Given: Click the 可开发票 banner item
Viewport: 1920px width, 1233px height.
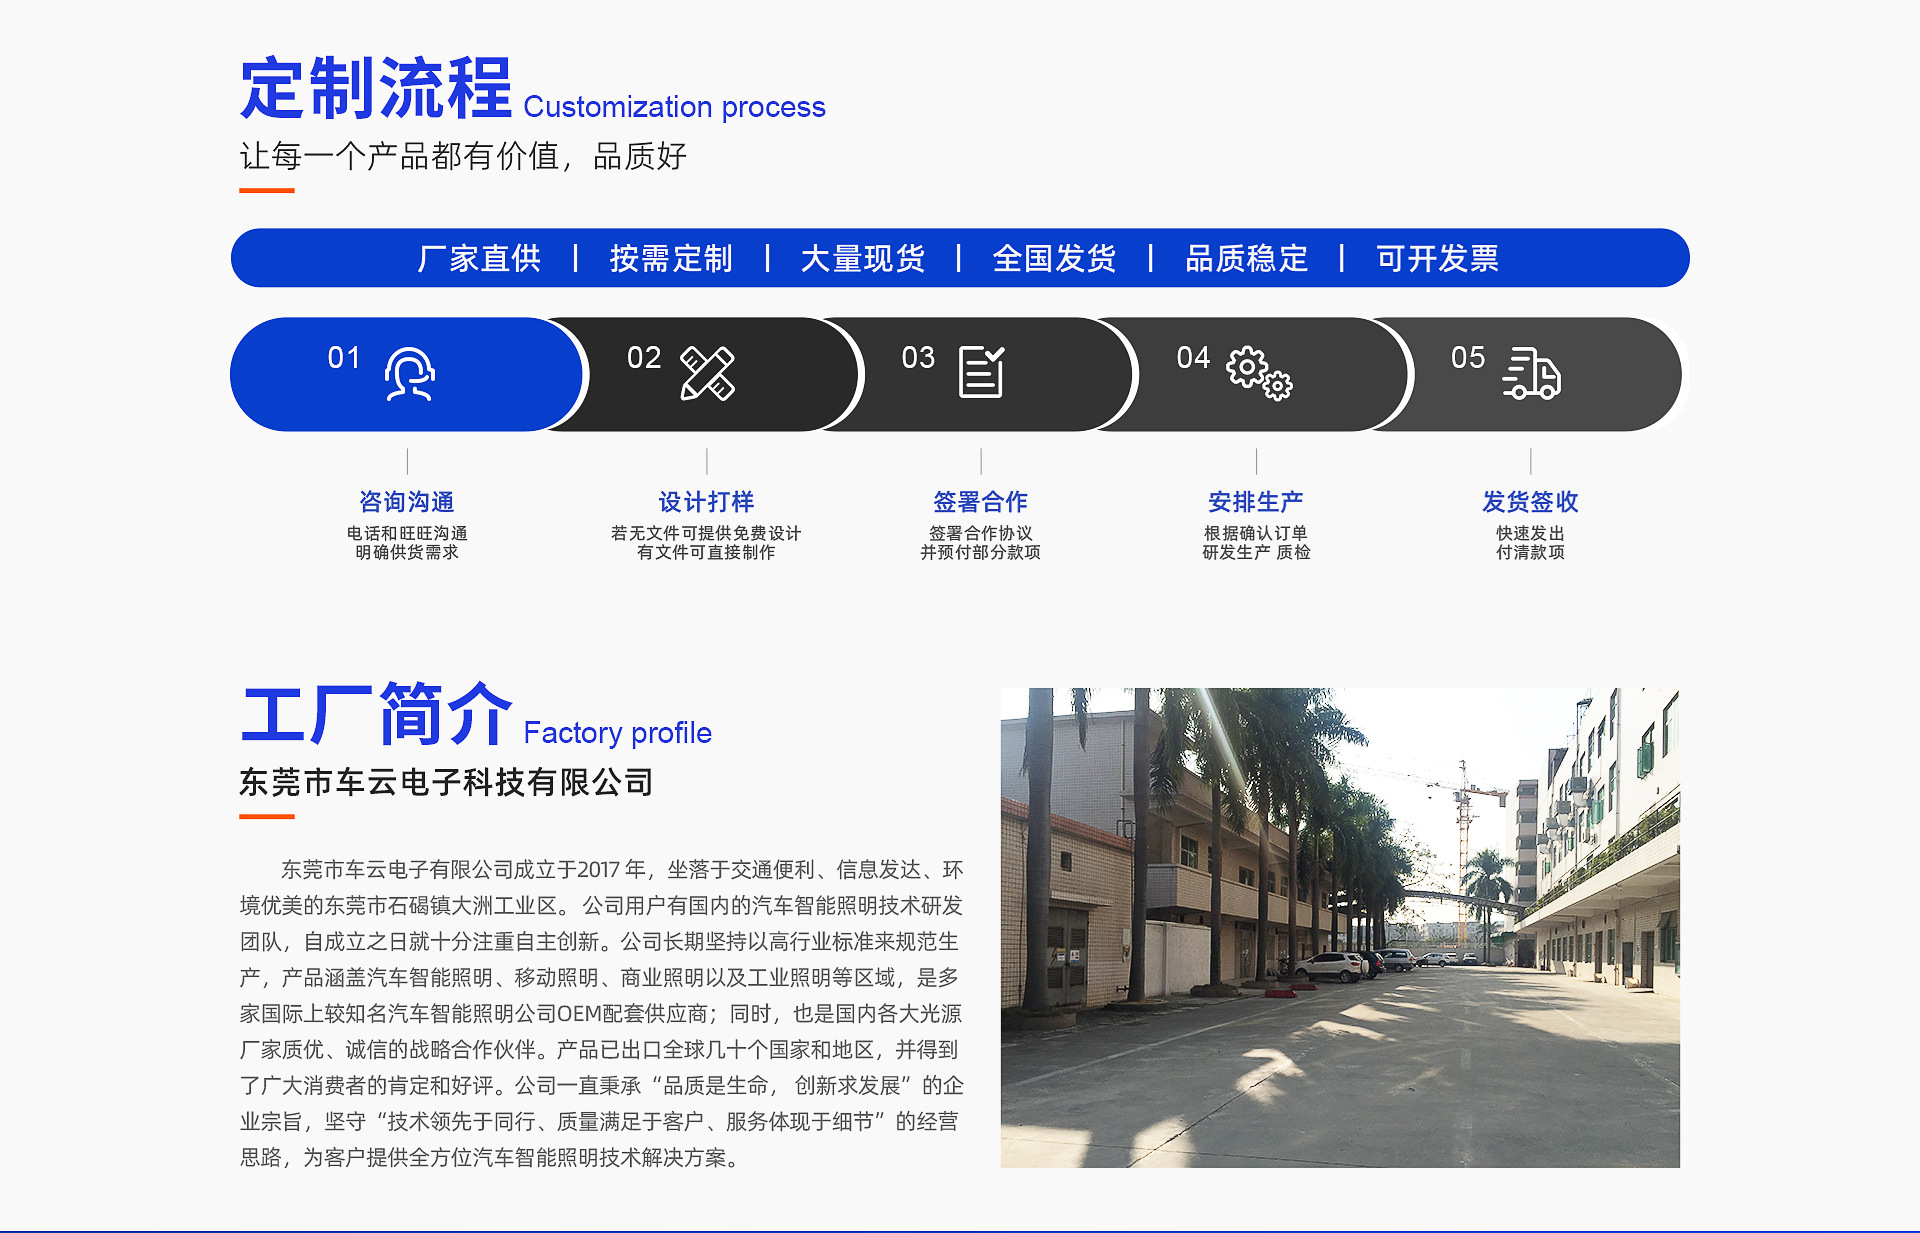Looking at the screenshot, I should [1437, 259].
